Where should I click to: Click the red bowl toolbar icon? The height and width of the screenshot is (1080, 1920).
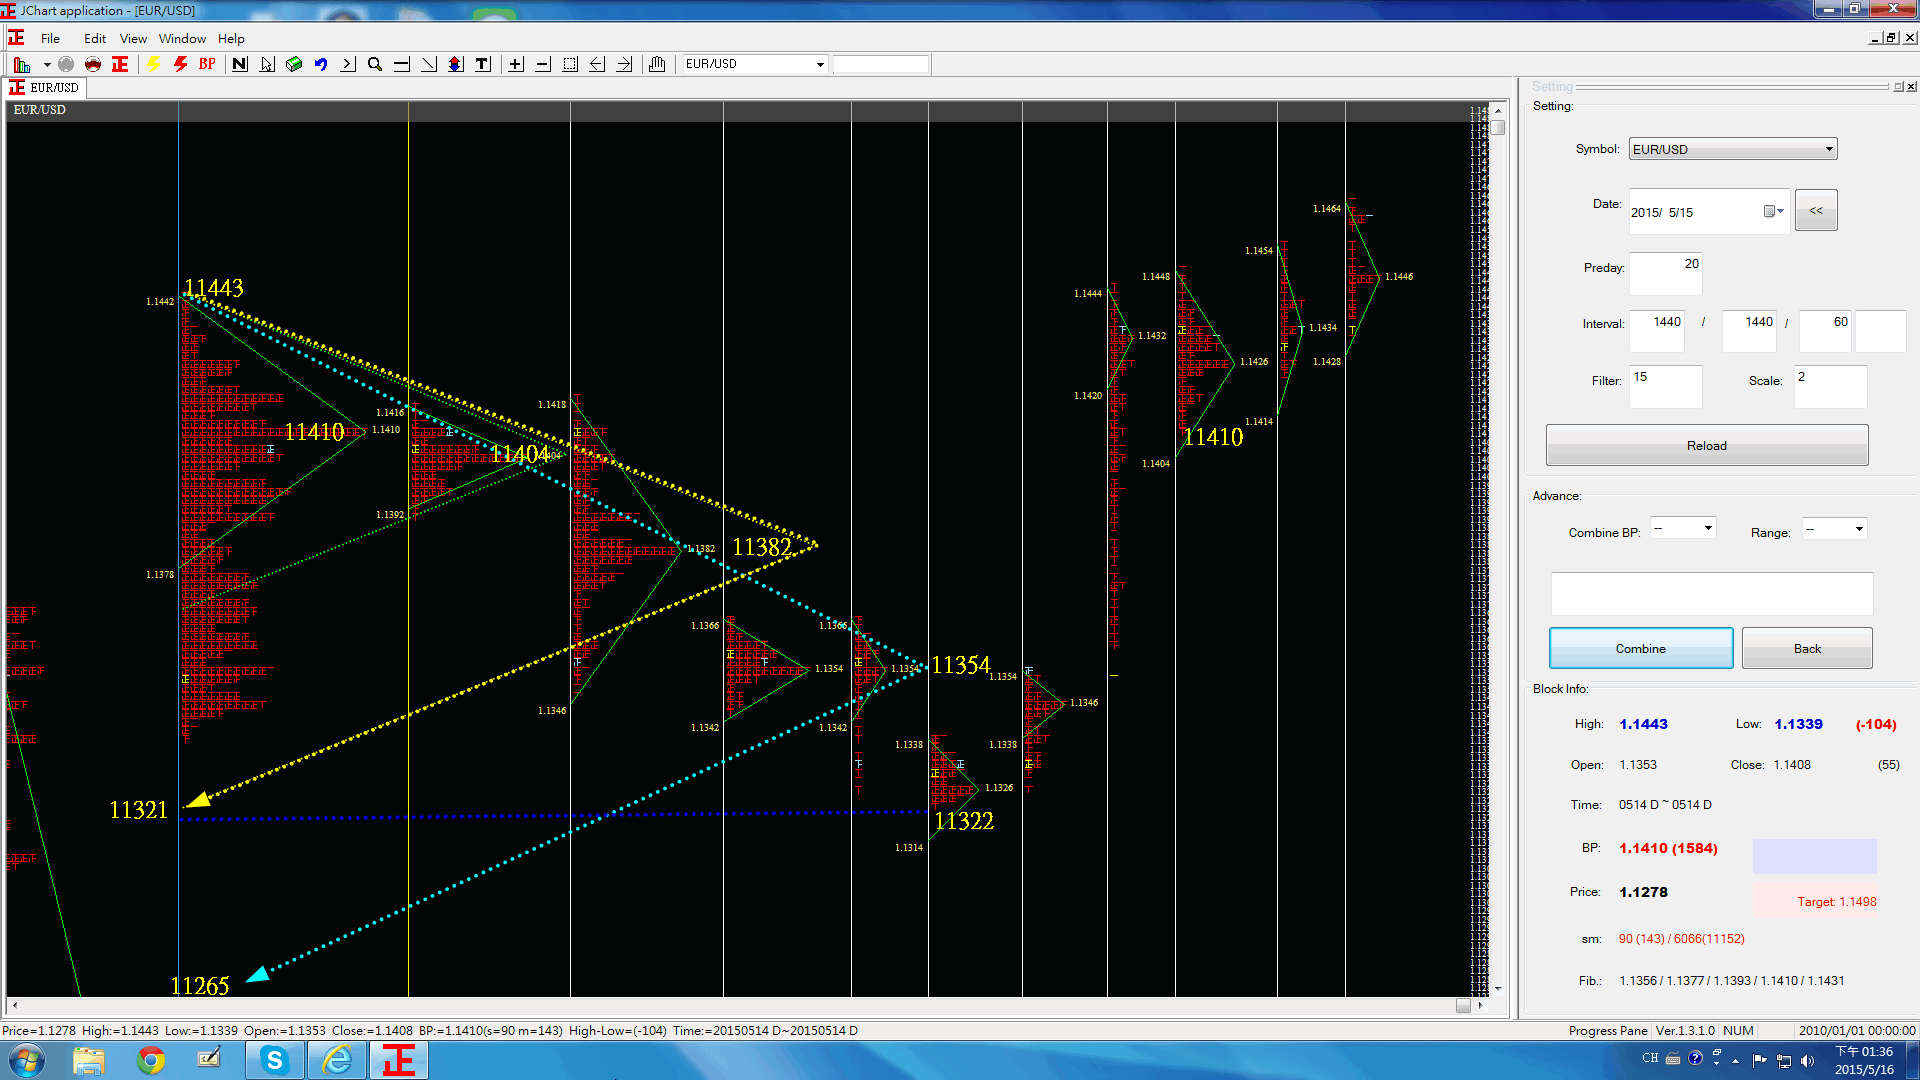click(x=93, y=64)
